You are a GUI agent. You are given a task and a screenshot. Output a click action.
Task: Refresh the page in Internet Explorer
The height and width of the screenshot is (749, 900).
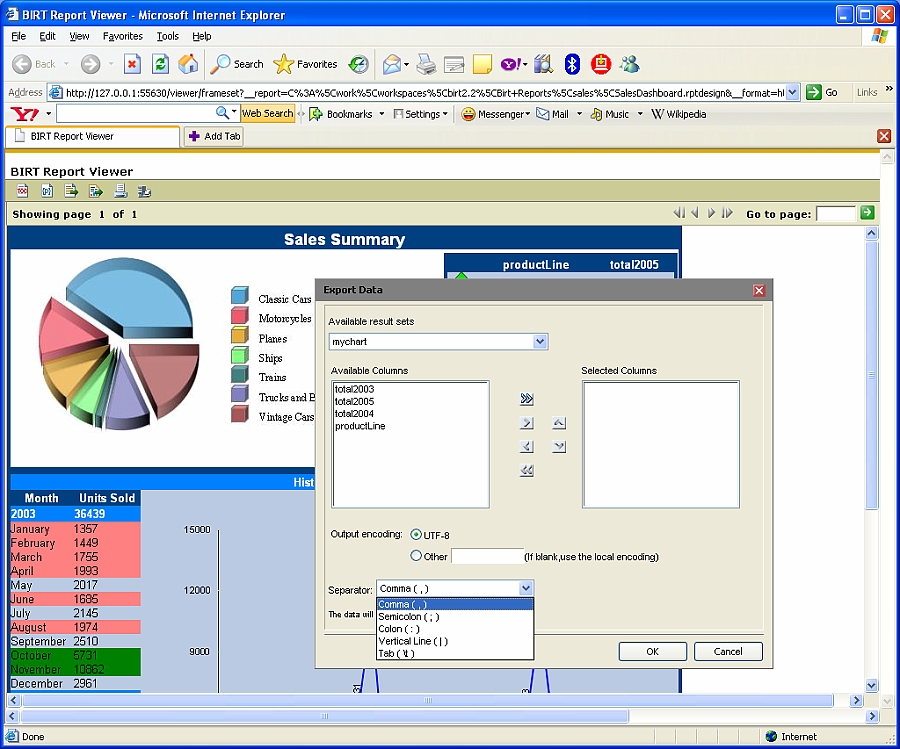coord(159,62)
